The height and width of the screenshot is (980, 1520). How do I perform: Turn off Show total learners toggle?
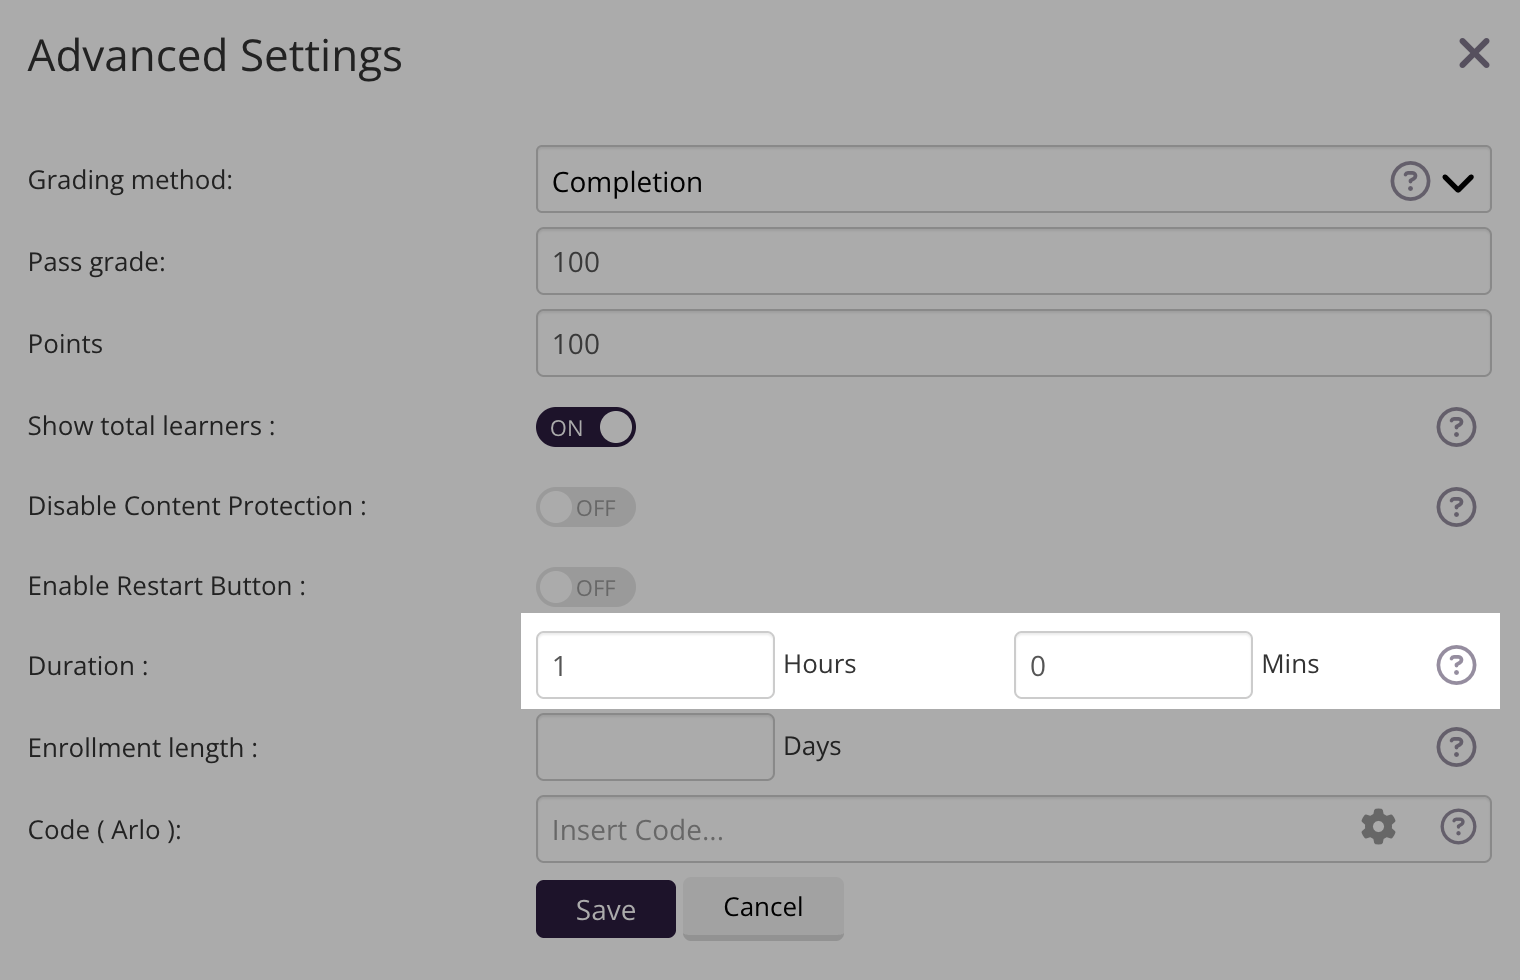[586, 427]
